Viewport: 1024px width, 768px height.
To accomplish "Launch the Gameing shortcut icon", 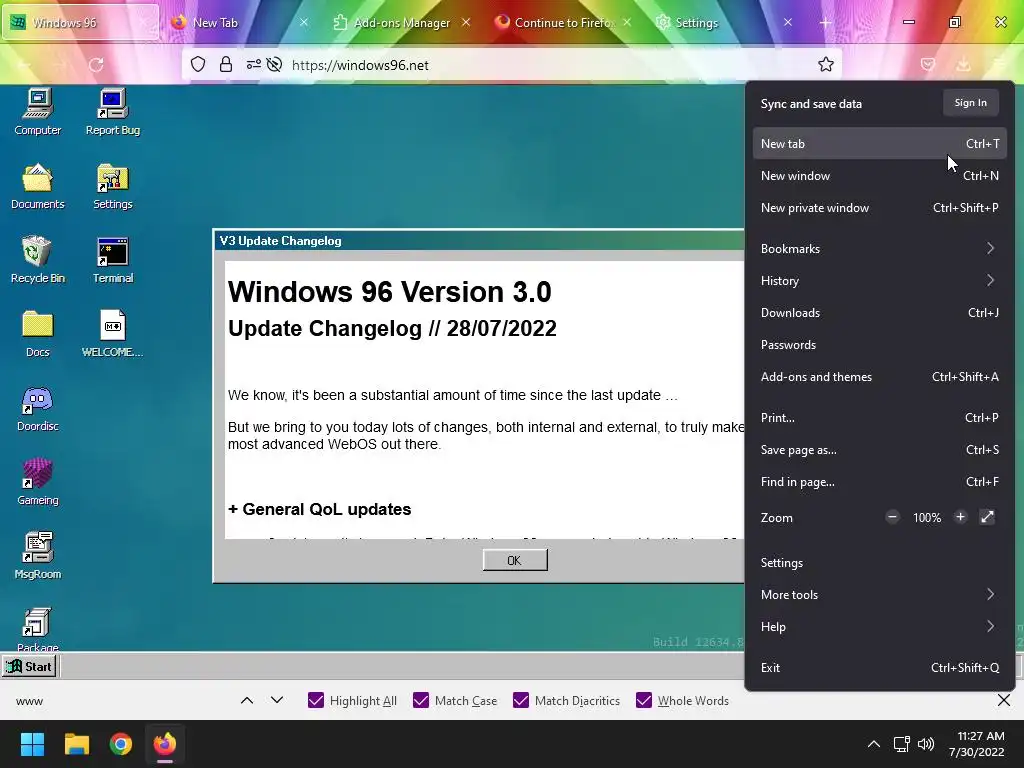I will click(x=38, y=481).
